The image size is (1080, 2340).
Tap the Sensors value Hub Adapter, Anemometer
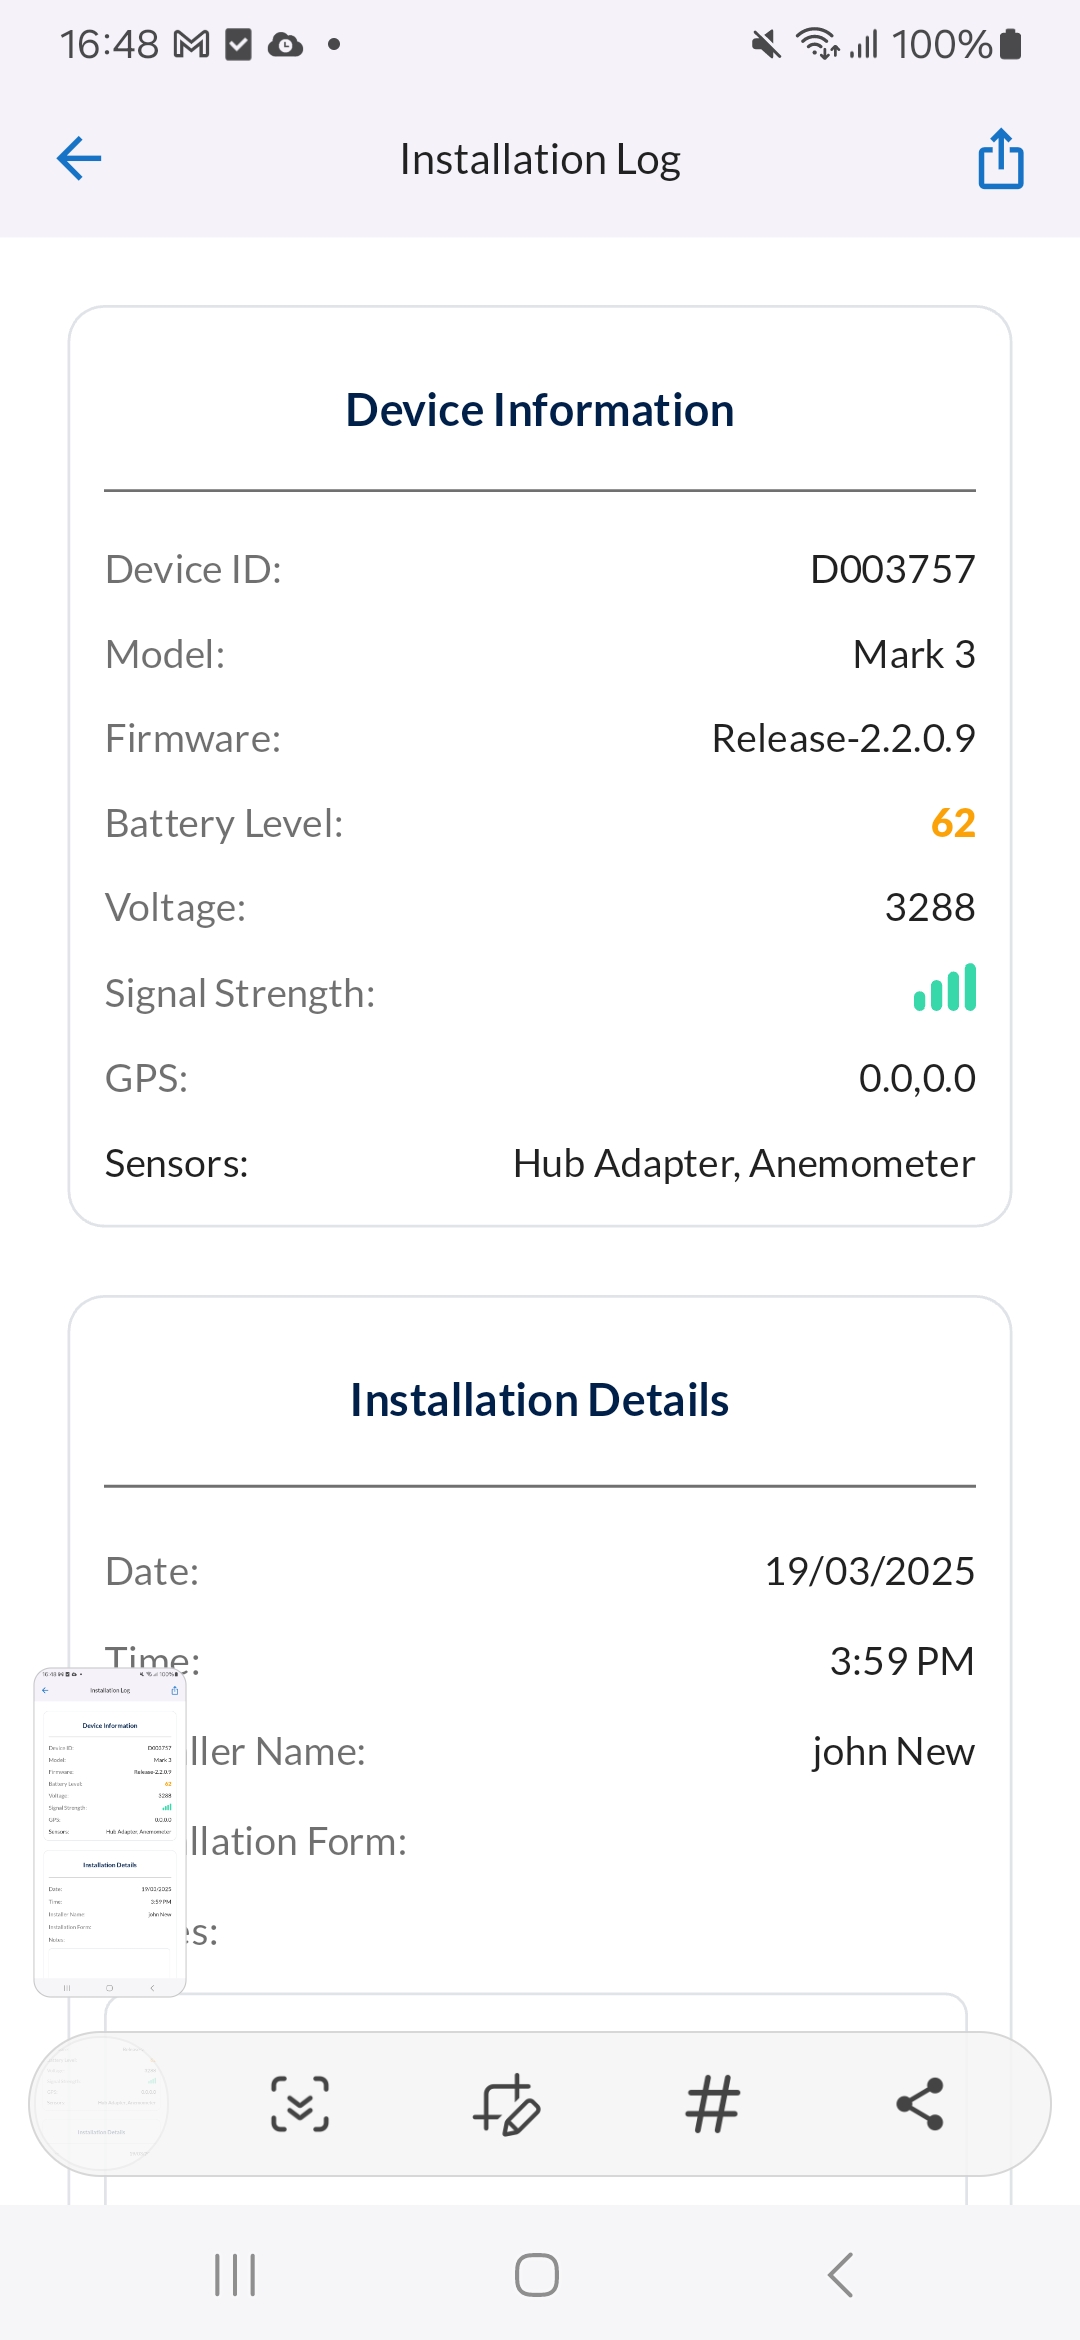(x=743, y=1164)
